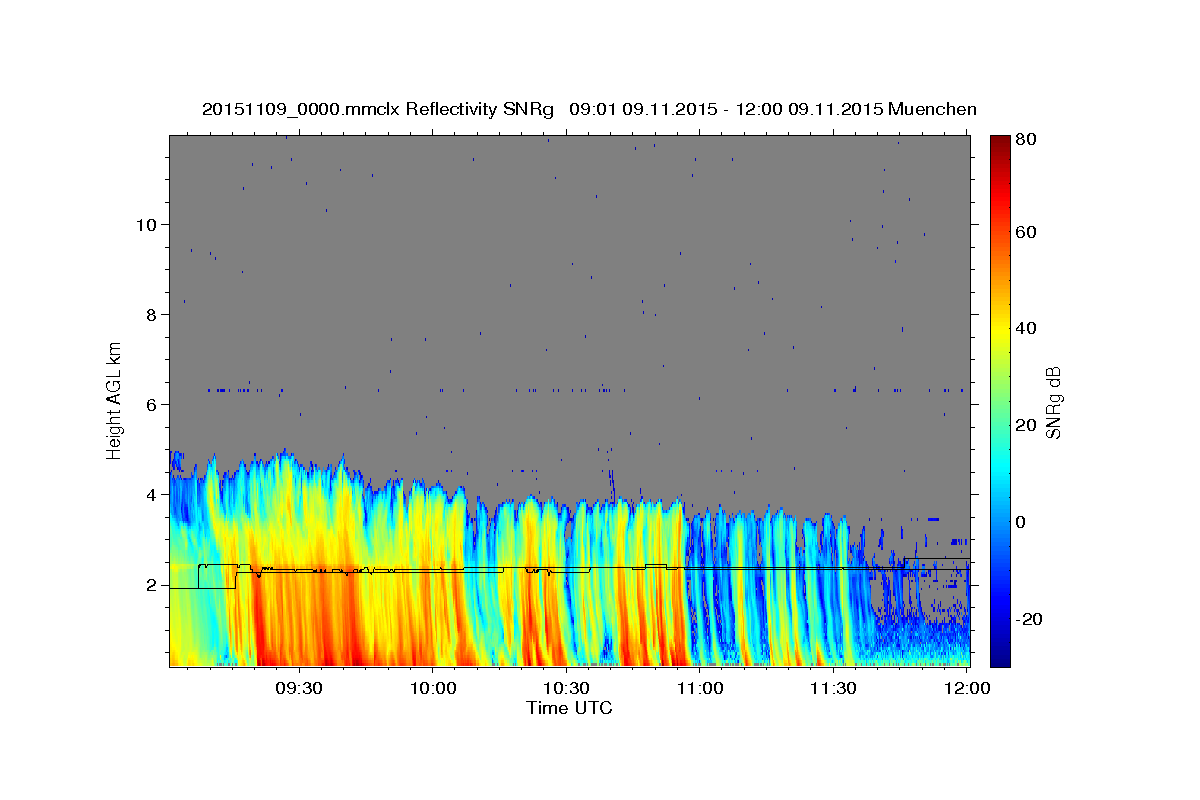Click the 11:30 time tick label

[x=833, y=688]
